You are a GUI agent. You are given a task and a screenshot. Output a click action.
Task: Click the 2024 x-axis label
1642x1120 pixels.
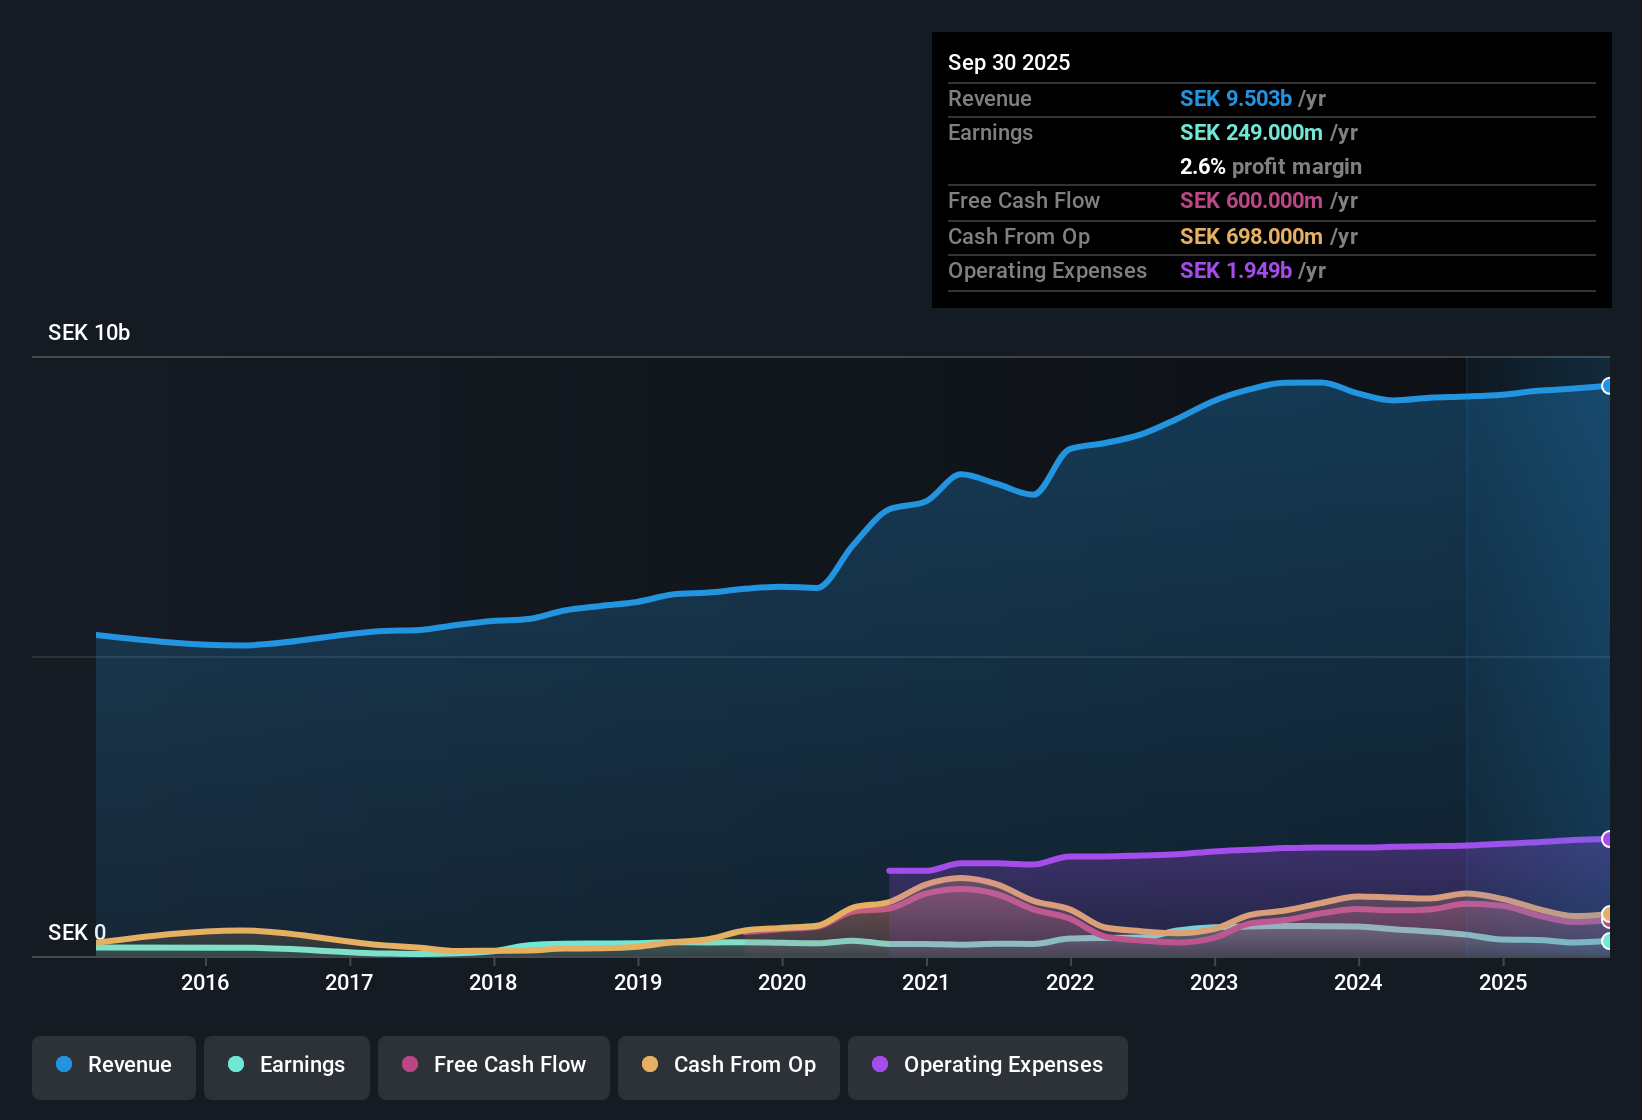coord(1358,983)
